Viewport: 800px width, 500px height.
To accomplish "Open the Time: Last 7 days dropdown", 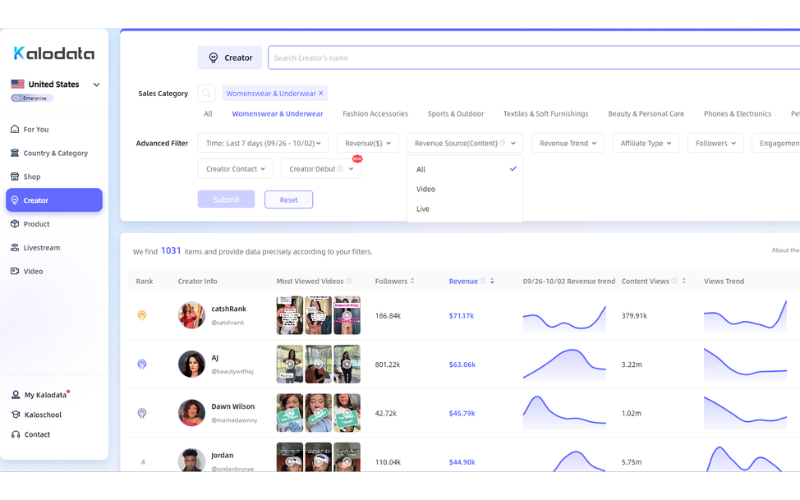I will [263, 143].
